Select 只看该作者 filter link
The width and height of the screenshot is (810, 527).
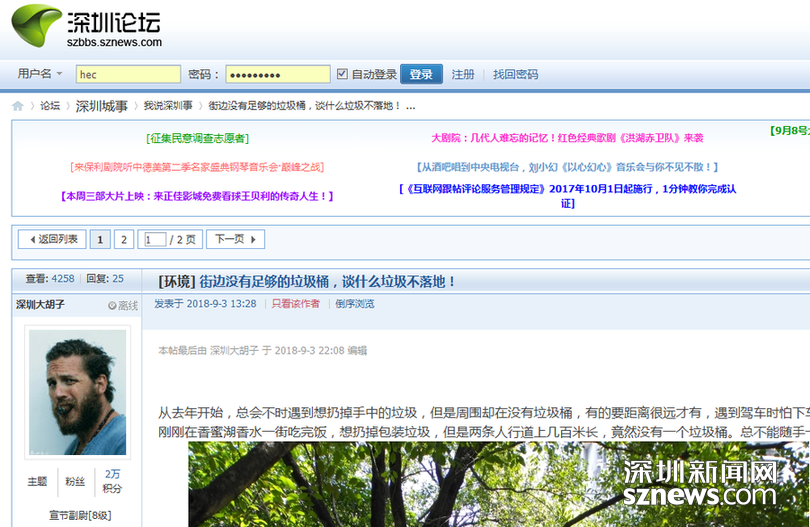click(x=296, y=304)
